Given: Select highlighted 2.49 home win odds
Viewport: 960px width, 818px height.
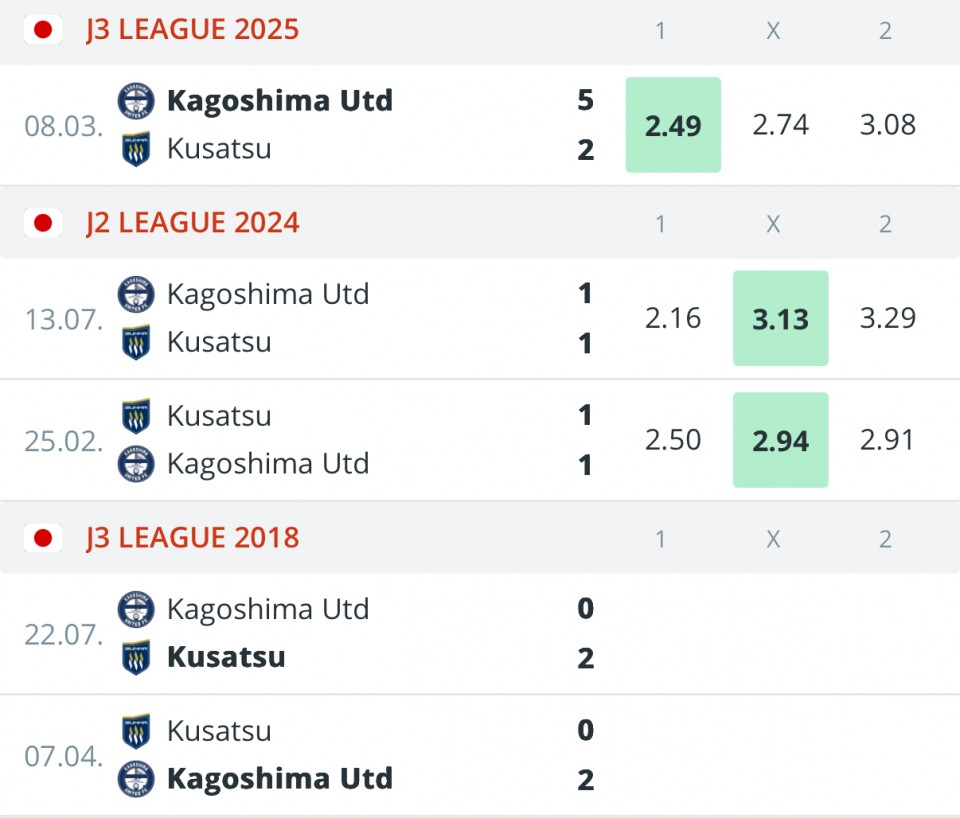Looking at the screenshot, I should 673,125.
